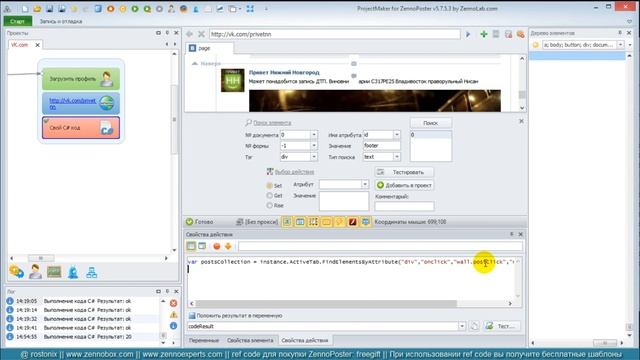Image resolution: width=640 pixels, height=360 pixels.
Task: Close the VK.com project tab
Action: point(38,45)
